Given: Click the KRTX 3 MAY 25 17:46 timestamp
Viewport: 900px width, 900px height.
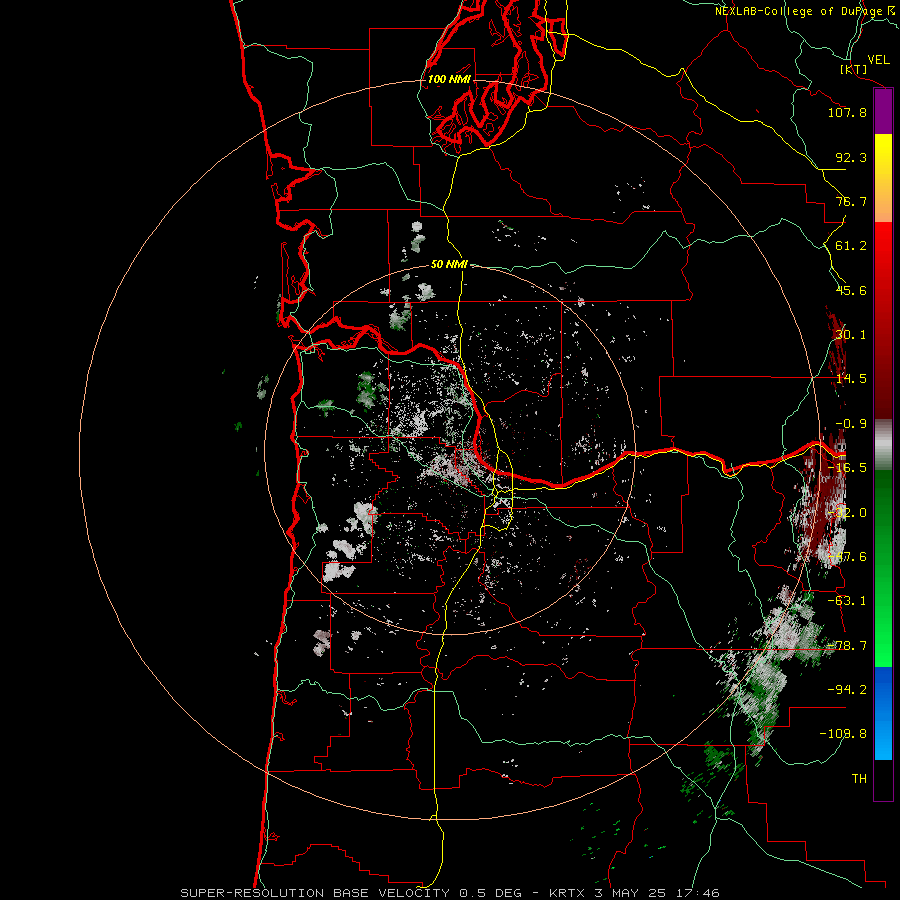Looking at the screenshot, I should [634, 893].
